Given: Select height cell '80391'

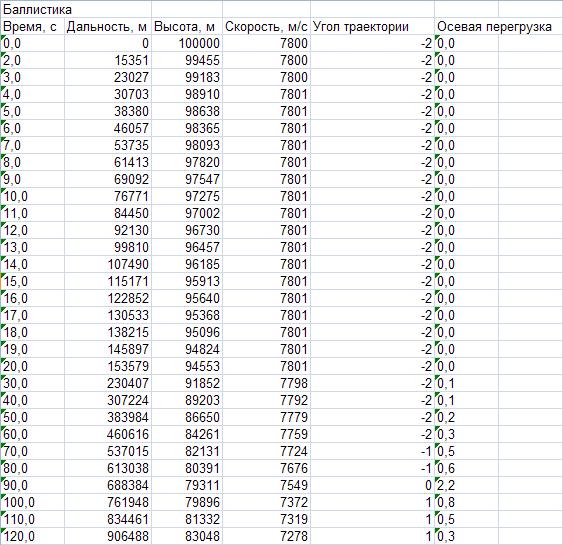Looking at the screenshot, I should coord(187,469).
